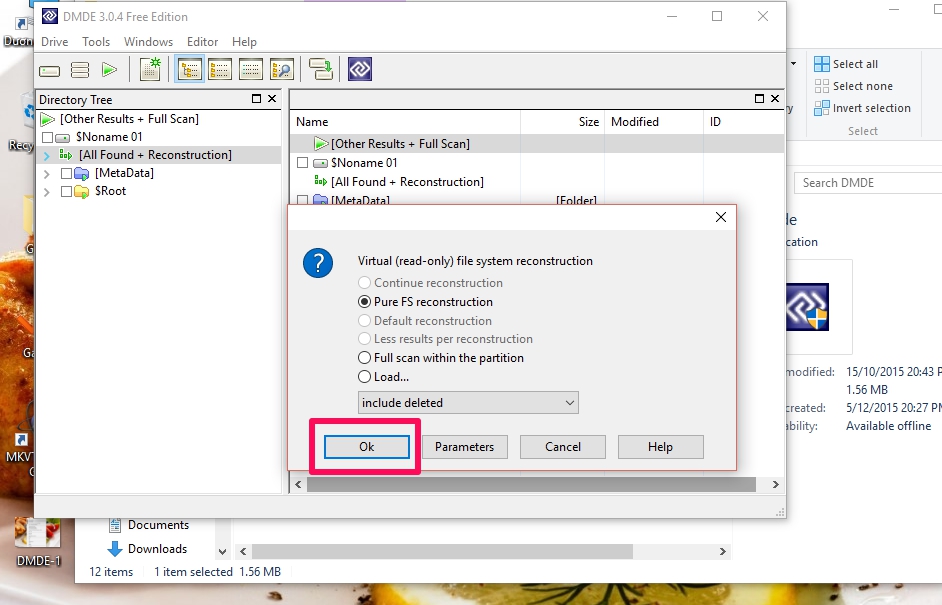Maximize the file list panel

point(759,99)
